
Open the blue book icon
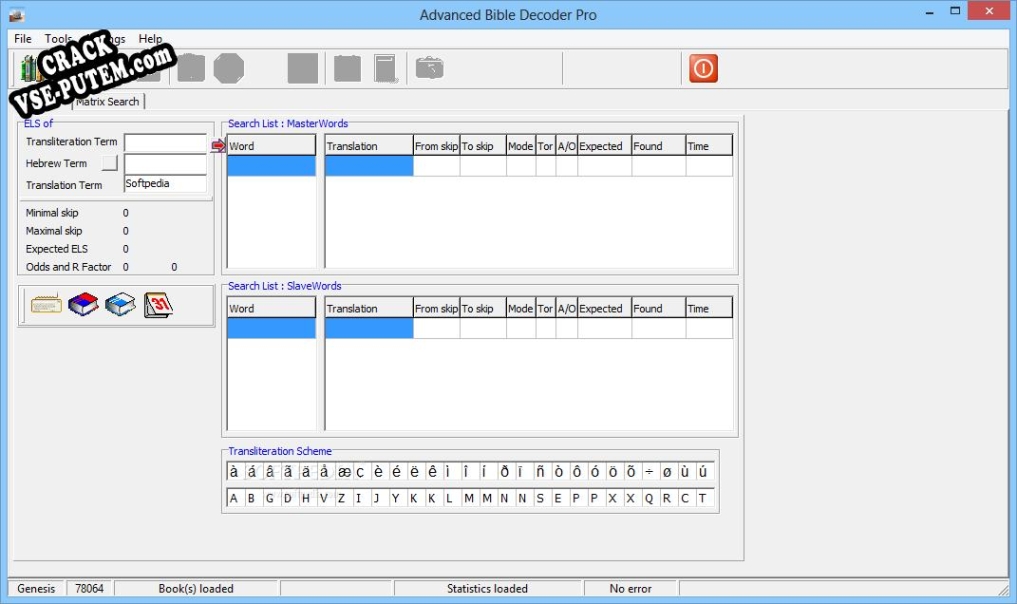click(x=121, y=304)
